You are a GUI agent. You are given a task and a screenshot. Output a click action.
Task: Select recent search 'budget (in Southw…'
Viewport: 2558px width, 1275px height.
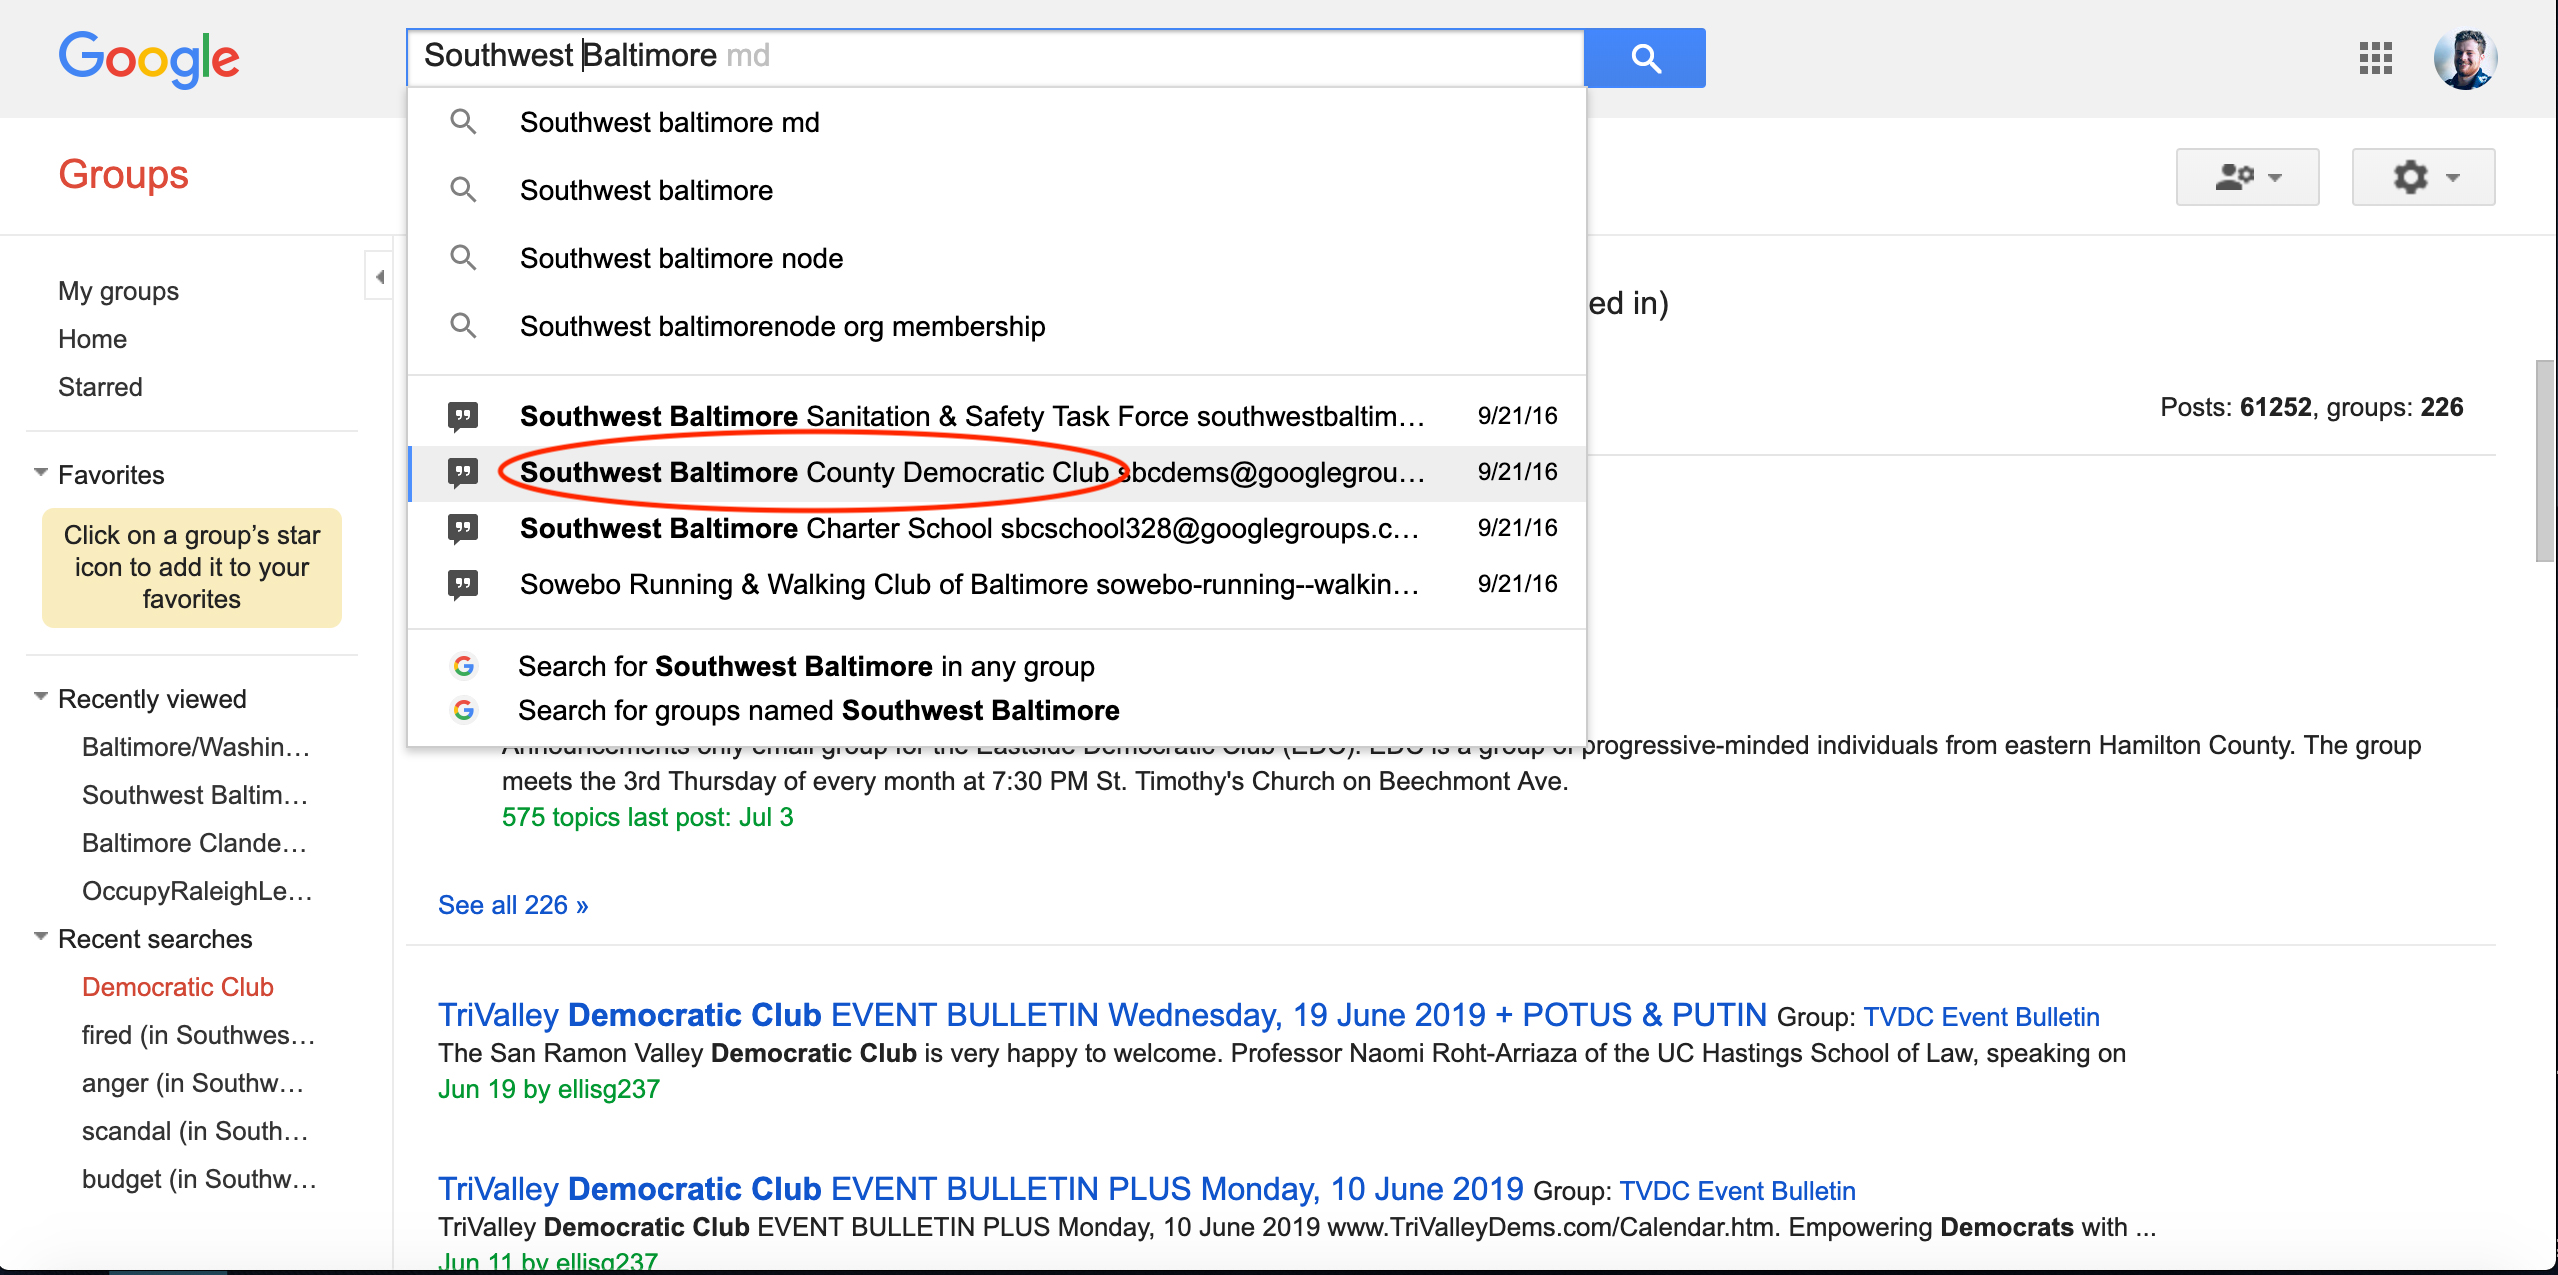(199, 1179)
